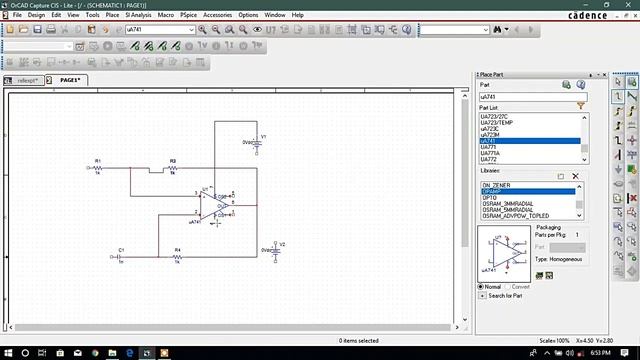Open the Place menu
The image size is (640, 360).
(x=112, y=15)
